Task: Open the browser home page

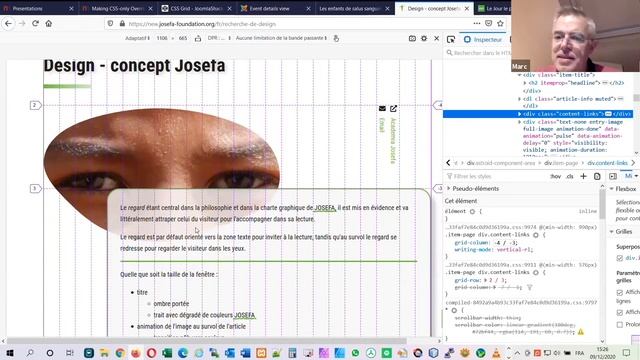Action: 49,24
